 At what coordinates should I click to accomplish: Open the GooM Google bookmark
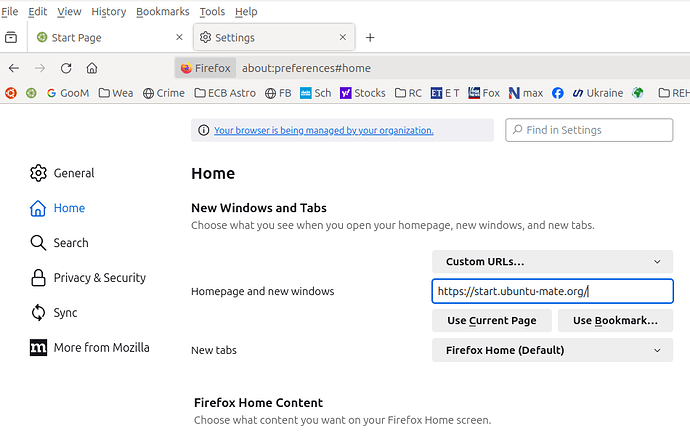[68, 93]
